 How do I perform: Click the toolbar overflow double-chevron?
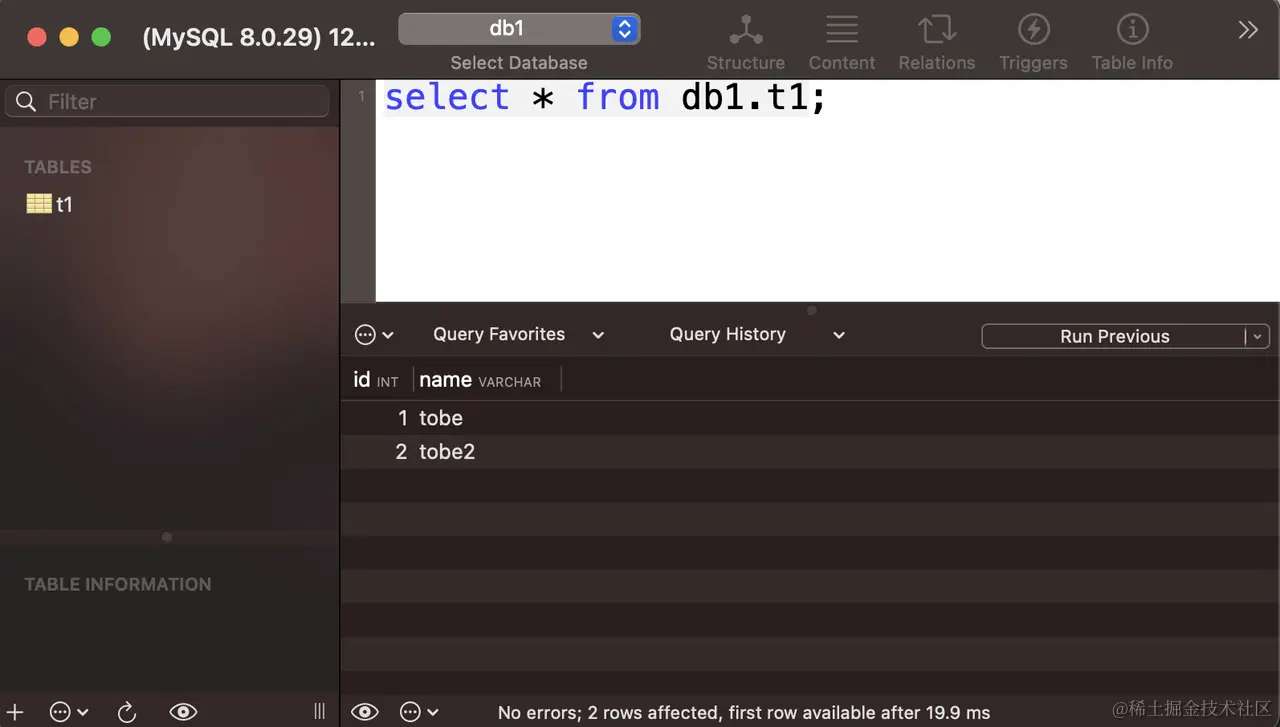[x=1247, y=30]
